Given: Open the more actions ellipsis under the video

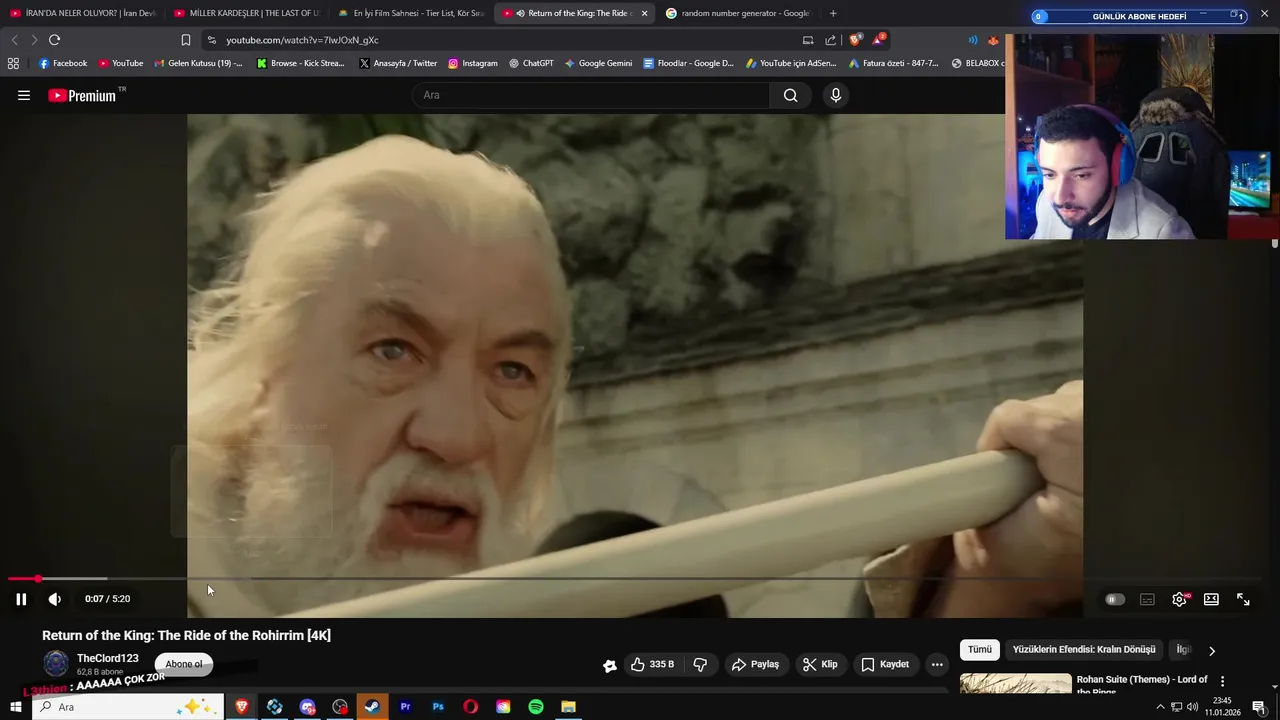Looking at the screenshot, I should point(937,664).
